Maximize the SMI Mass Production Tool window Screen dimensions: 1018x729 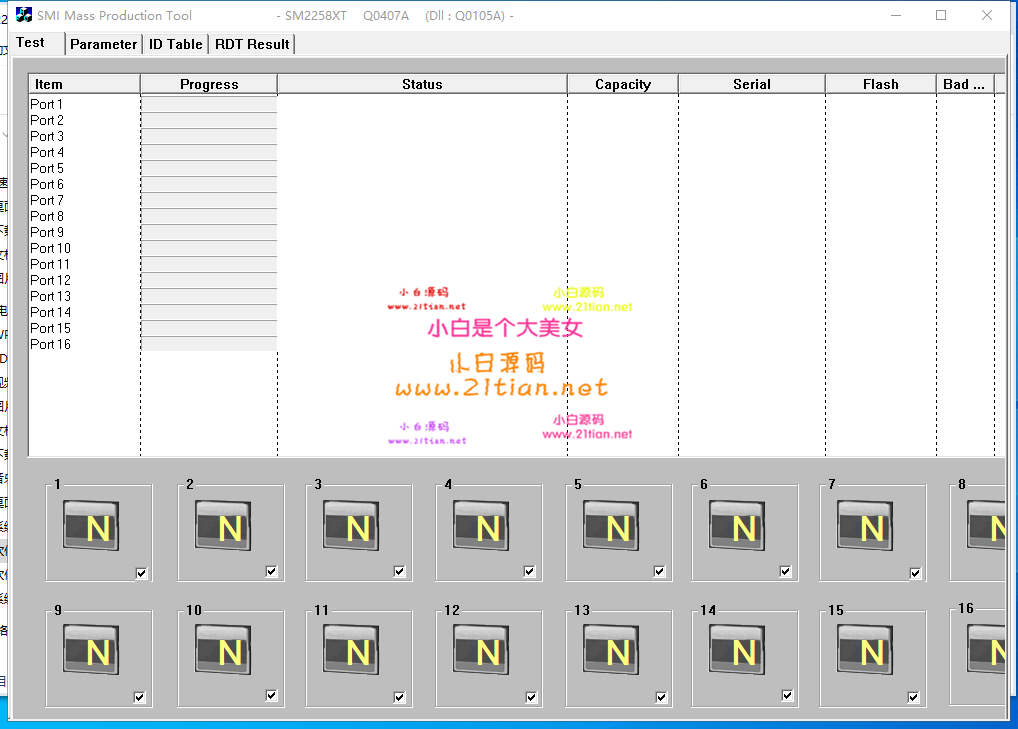[941, 15]
